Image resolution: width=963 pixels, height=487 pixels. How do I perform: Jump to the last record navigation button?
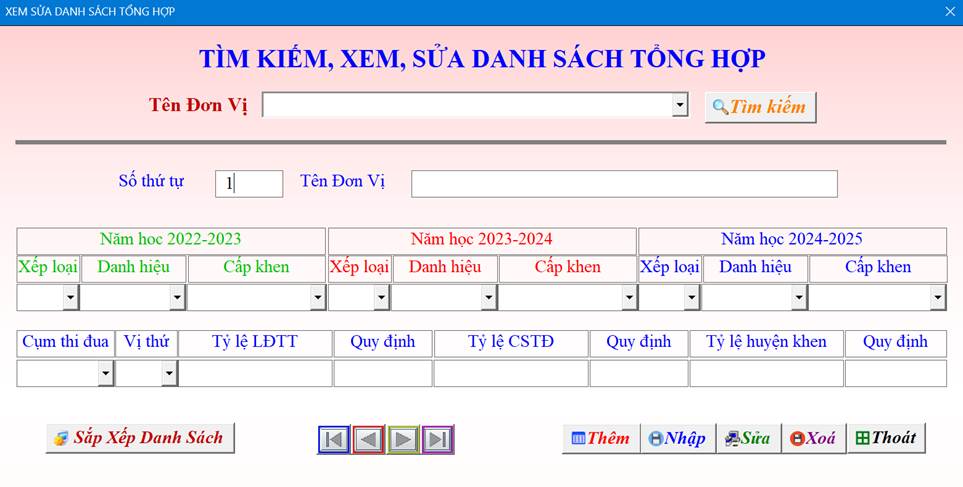[437, 440]
